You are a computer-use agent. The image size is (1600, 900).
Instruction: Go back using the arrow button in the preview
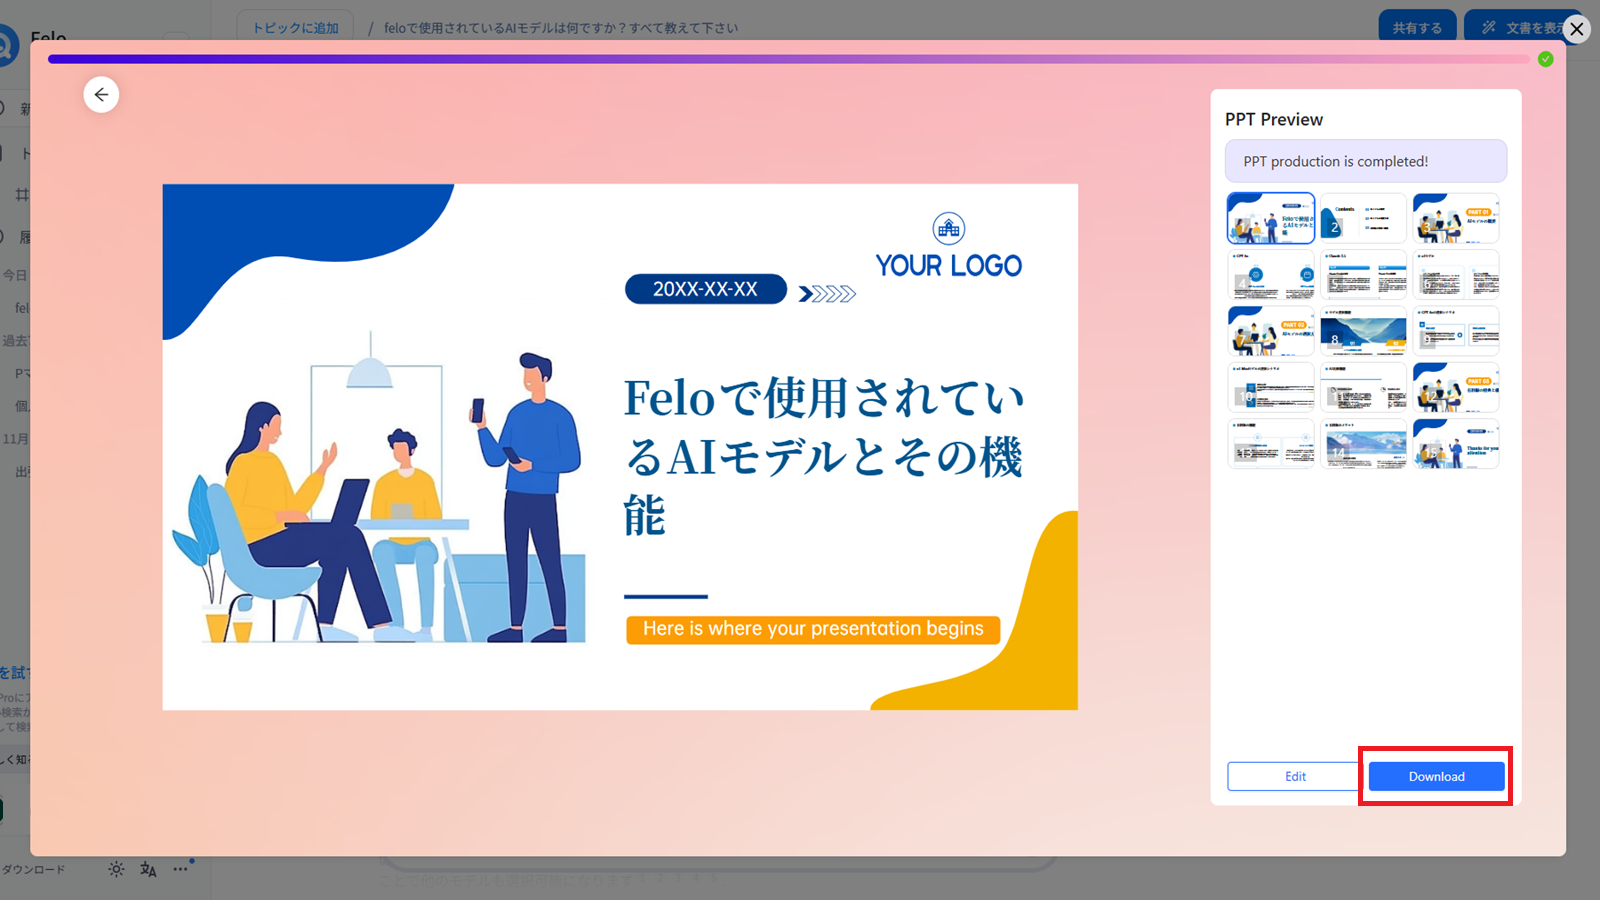[x=101, y=94]
